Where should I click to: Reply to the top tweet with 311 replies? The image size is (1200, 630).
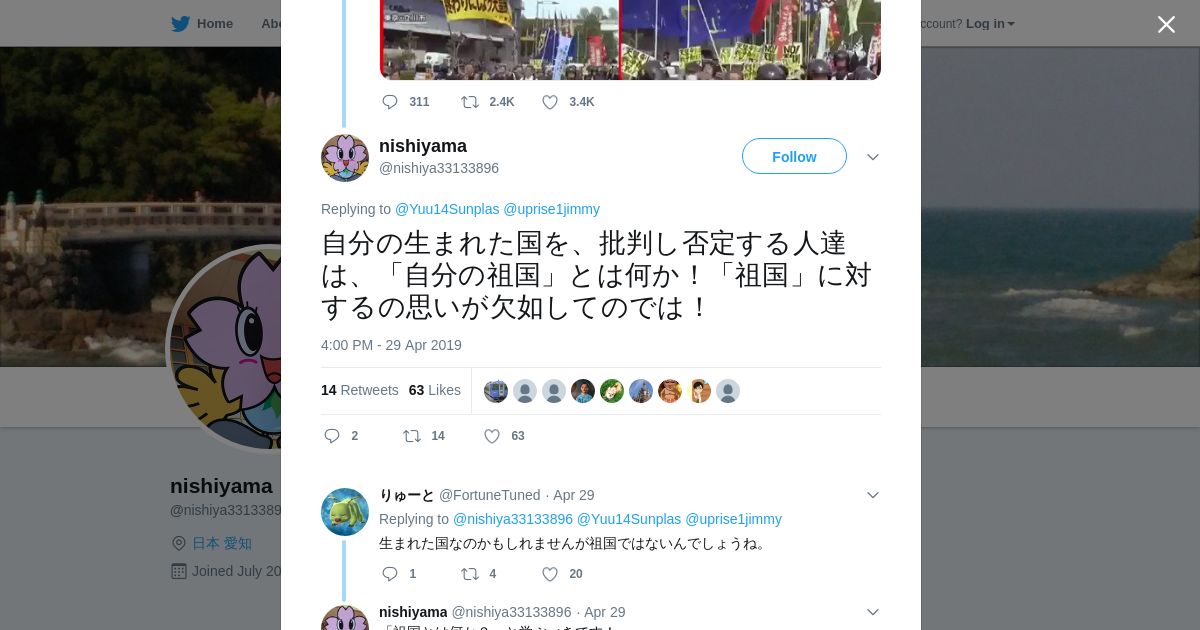390,102
